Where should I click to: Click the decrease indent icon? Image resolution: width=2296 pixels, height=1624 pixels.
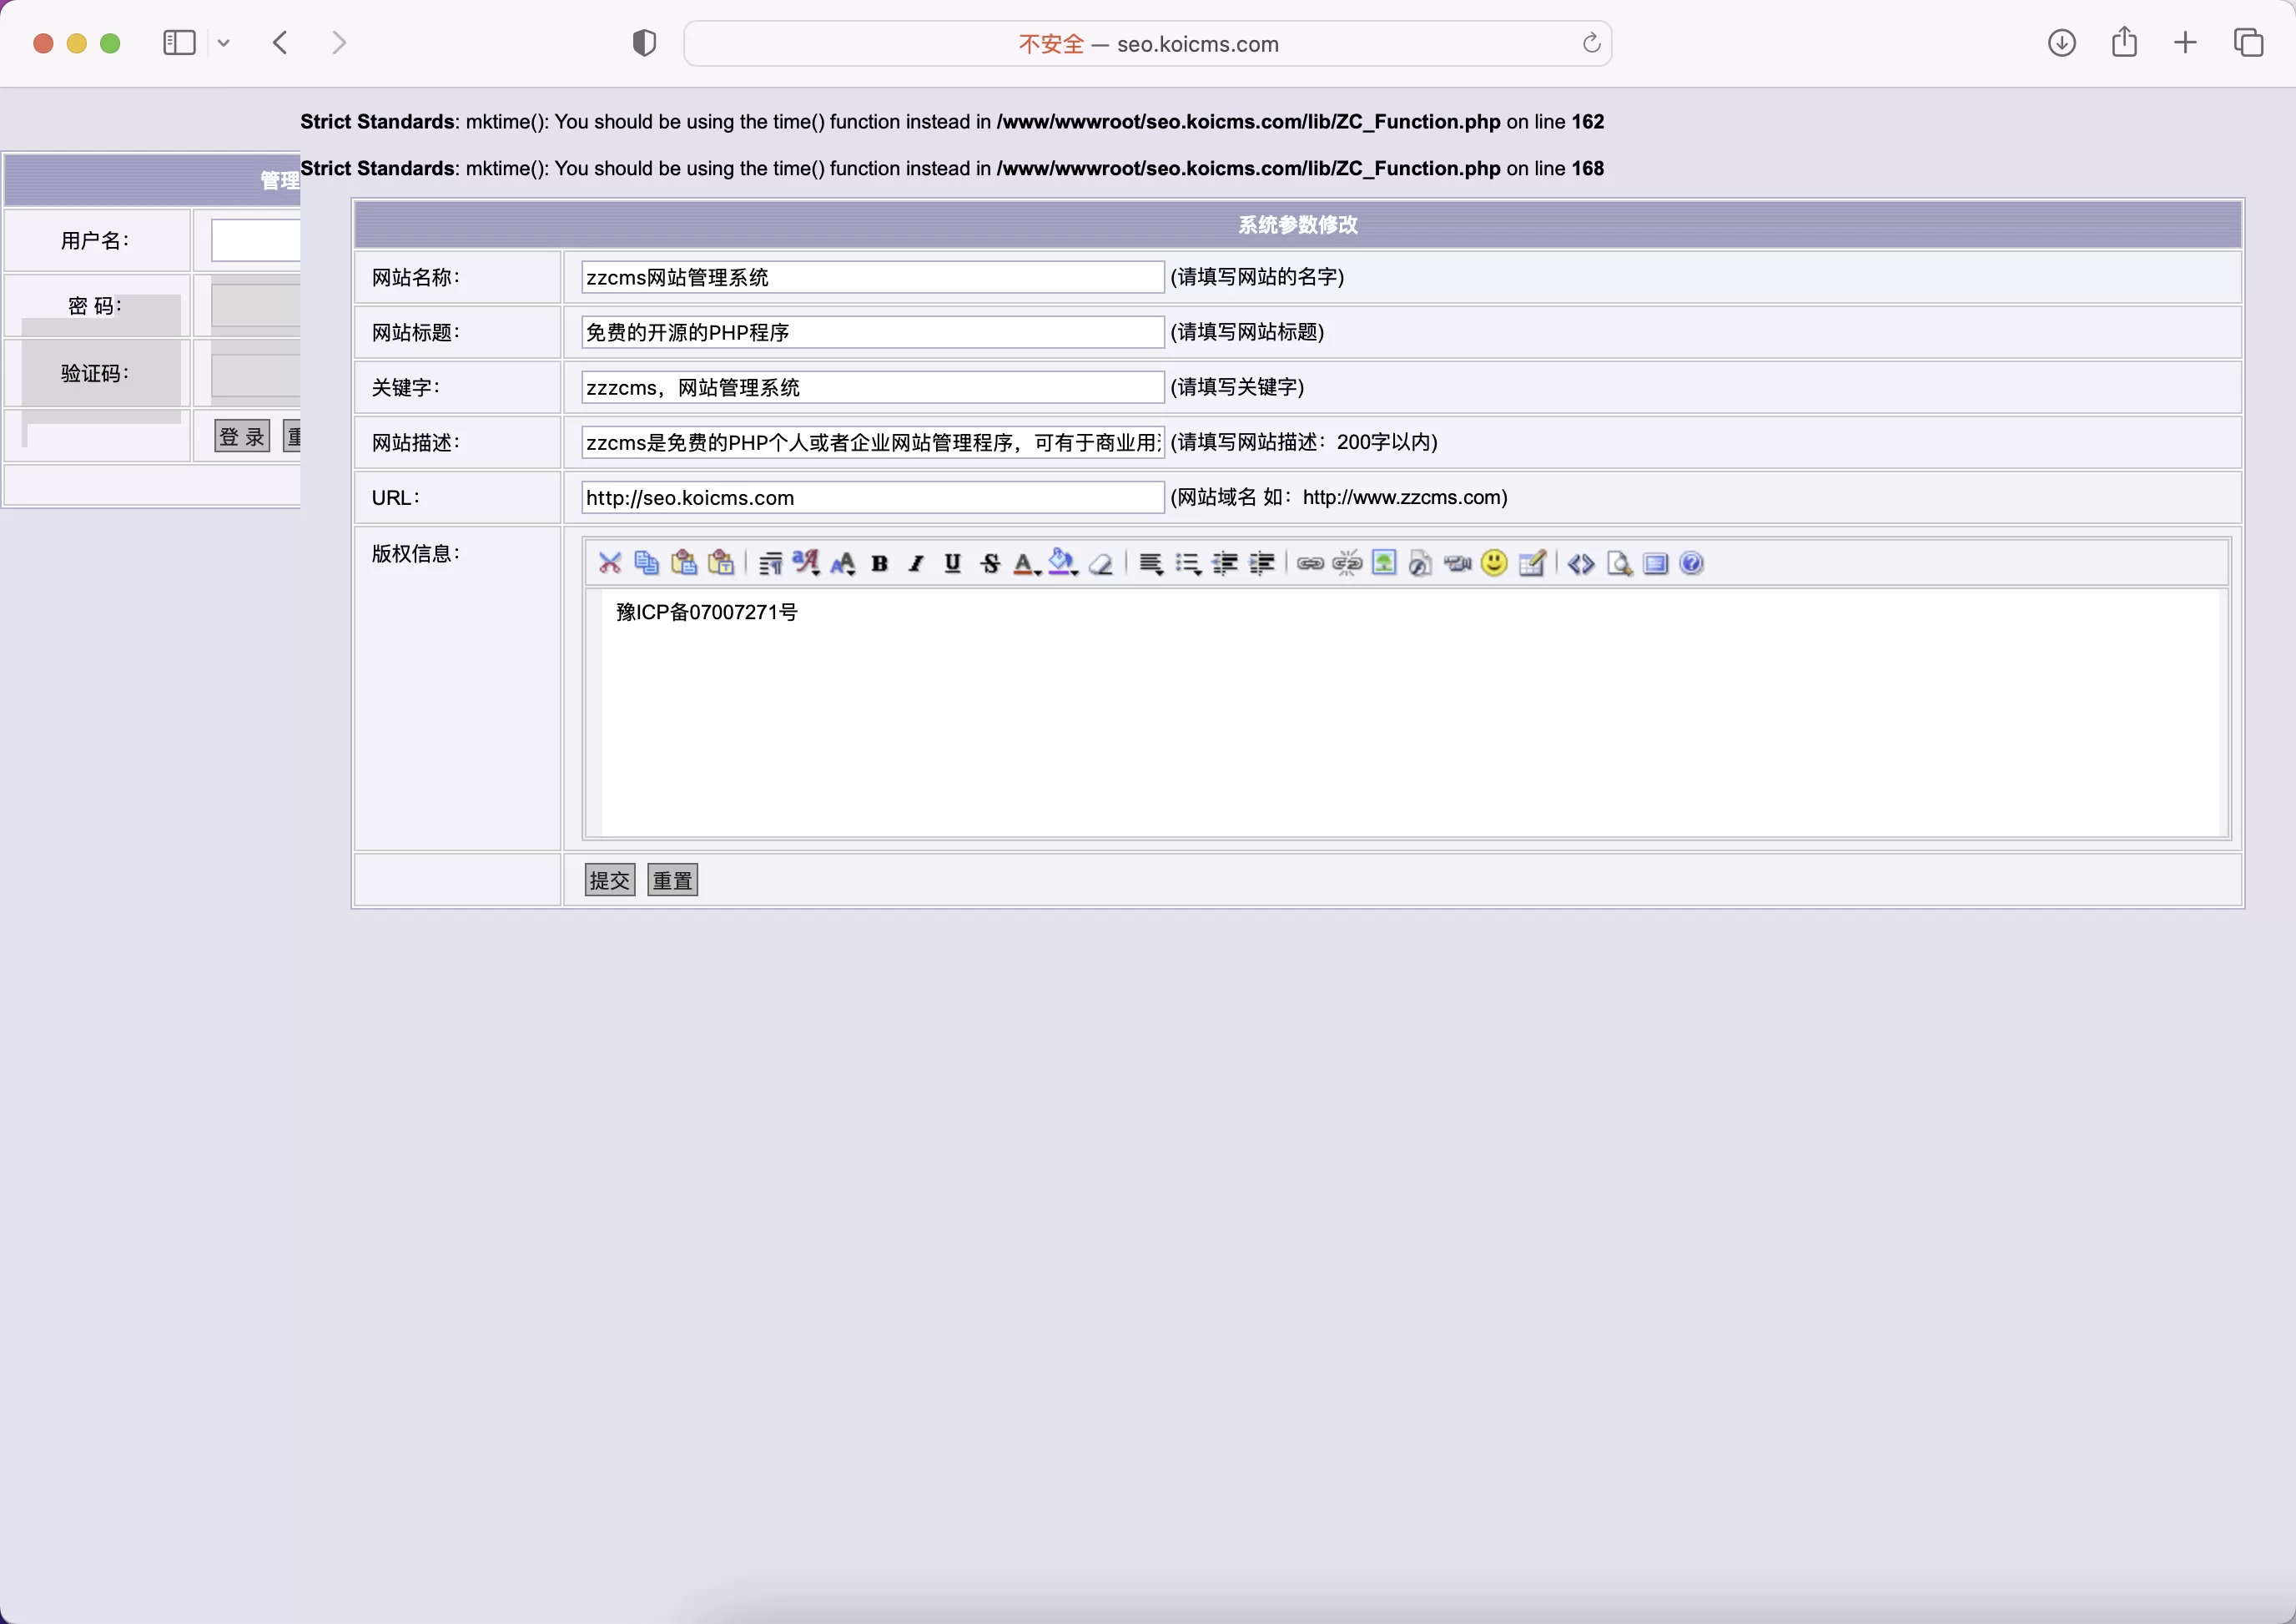coord(1225,563)
